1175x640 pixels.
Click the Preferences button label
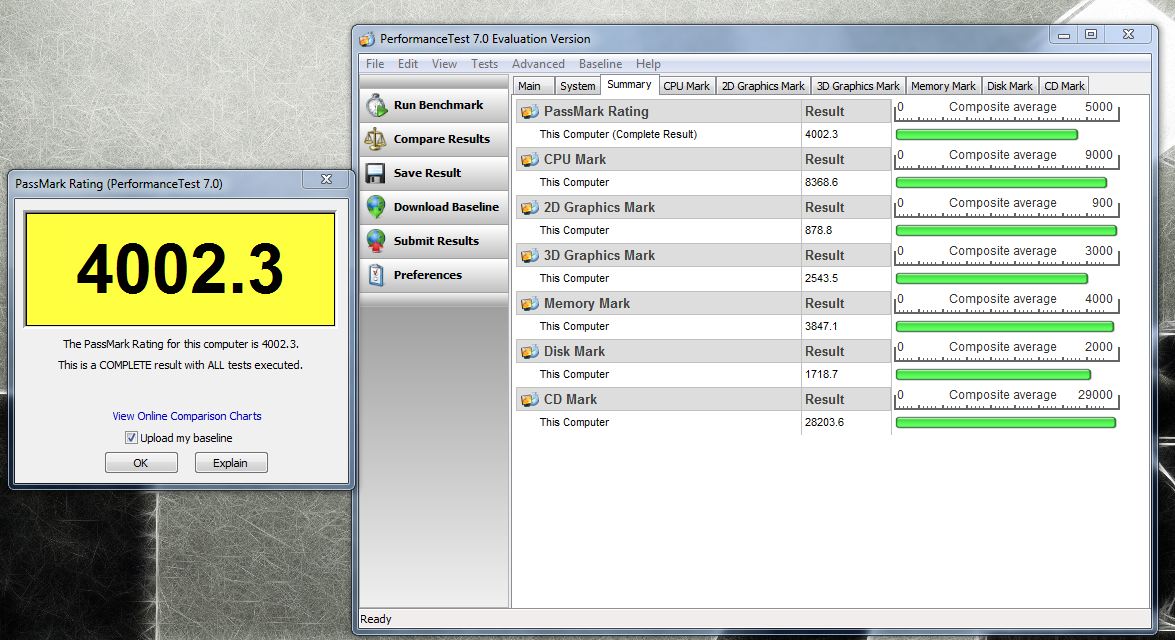[x=428, y=275]
